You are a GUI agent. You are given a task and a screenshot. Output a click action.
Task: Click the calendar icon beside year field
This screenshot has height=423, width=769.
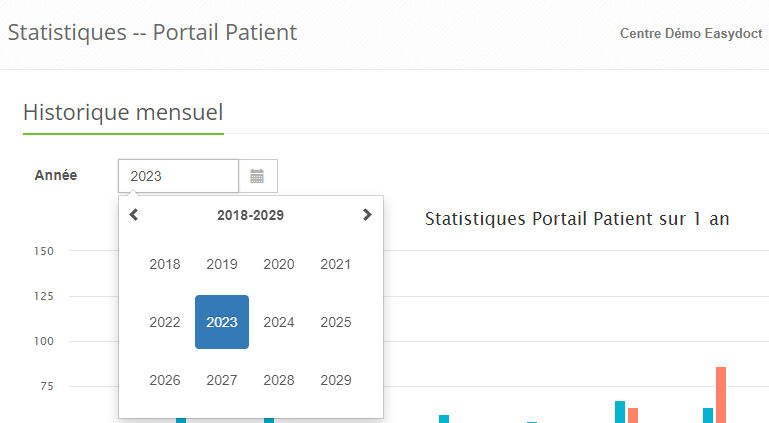click(257, 176)
